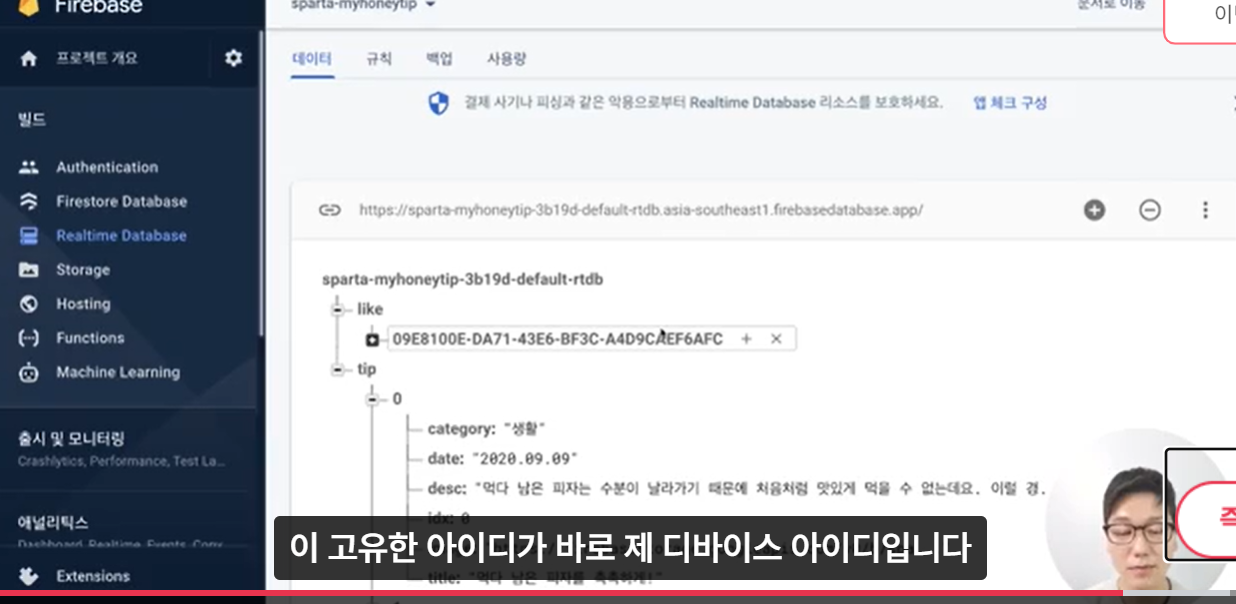Click plus circle icon to add data
The height and width of the screenshot is (604, 1236).
[1095, 210]
